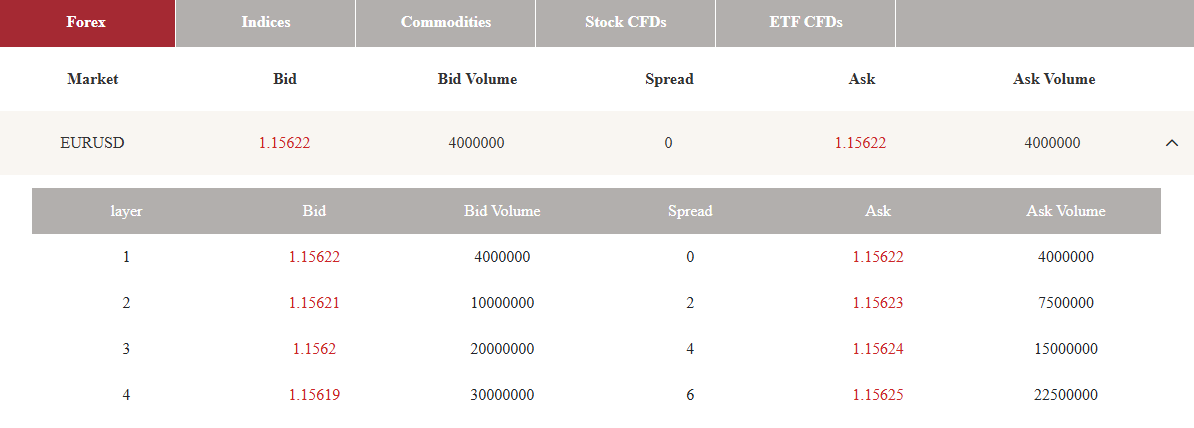This screenshot has width=1194, height=428.
Task: Open the Indices tab
Action: coord(266,23)
